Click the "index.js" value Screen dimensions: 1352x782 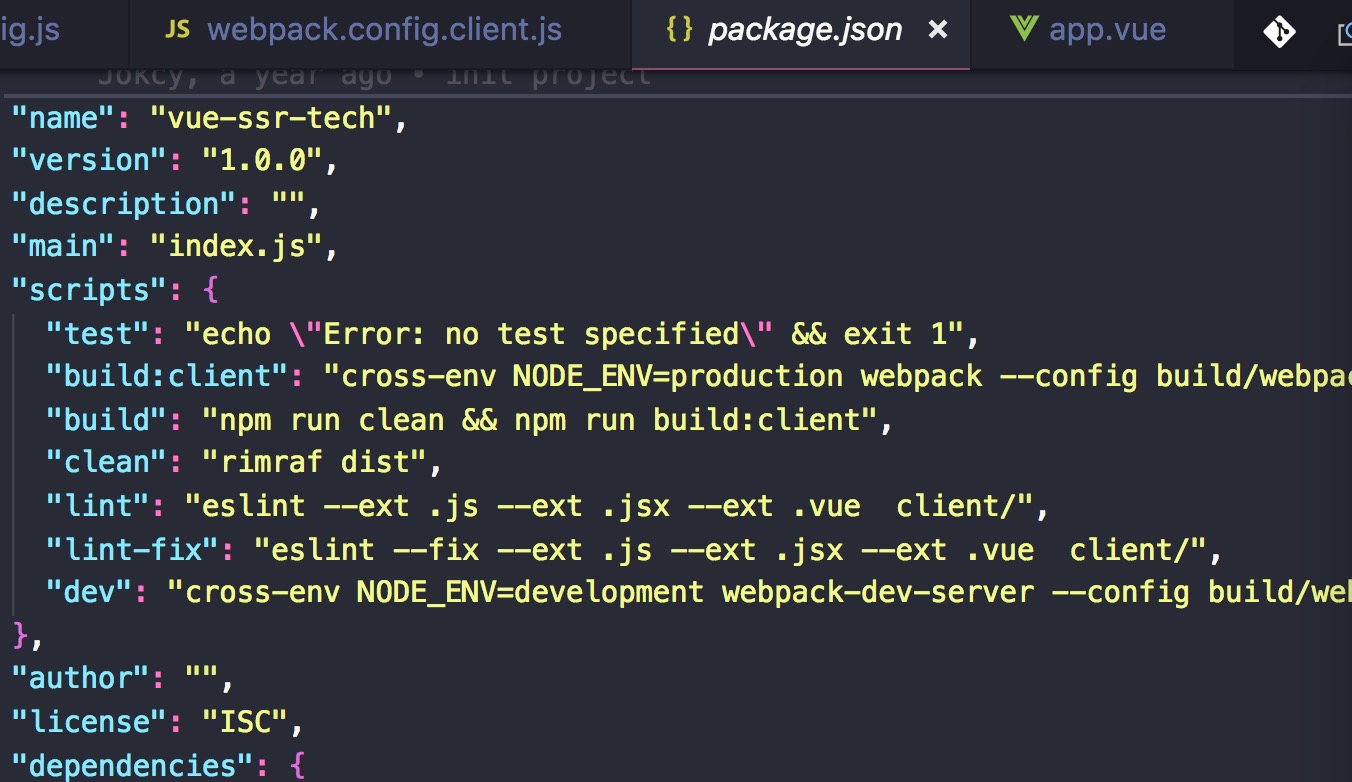(237, 247)
